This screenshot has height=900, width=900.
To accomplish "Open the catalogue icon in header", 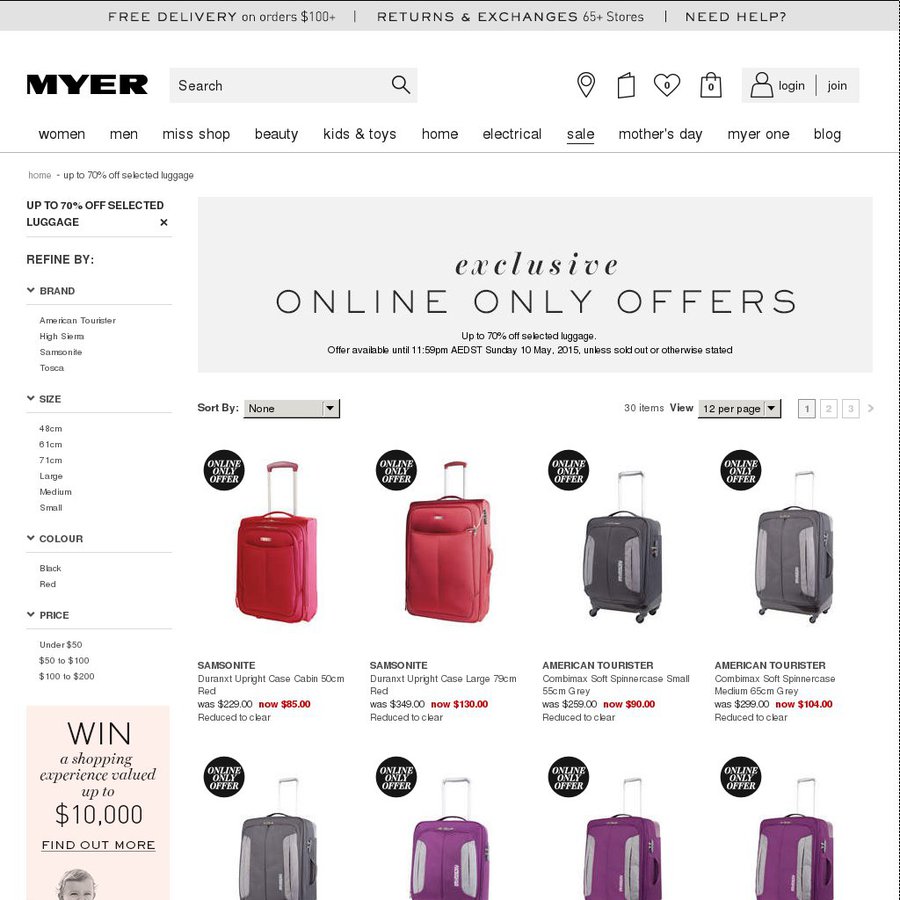I will pos(626,86).
